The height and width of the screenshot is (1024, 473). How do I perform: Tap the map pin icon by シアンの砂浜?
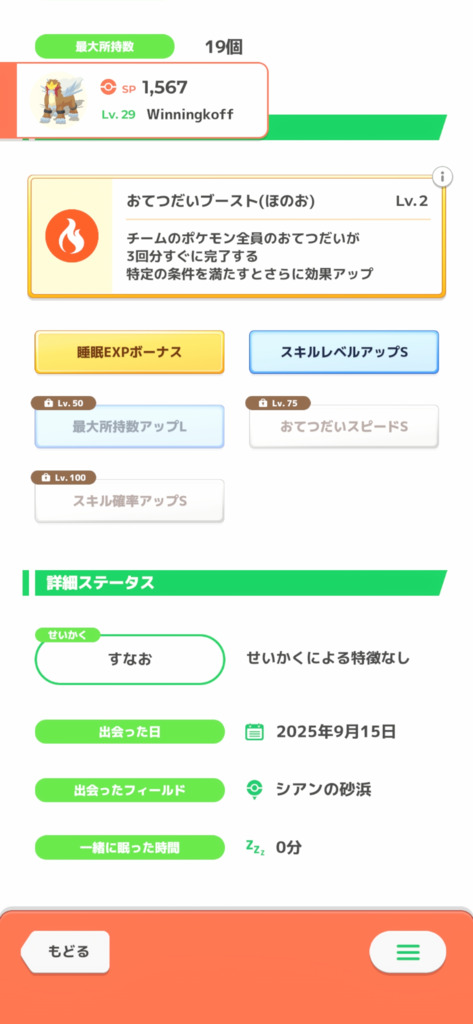click(x=254, y=790)
